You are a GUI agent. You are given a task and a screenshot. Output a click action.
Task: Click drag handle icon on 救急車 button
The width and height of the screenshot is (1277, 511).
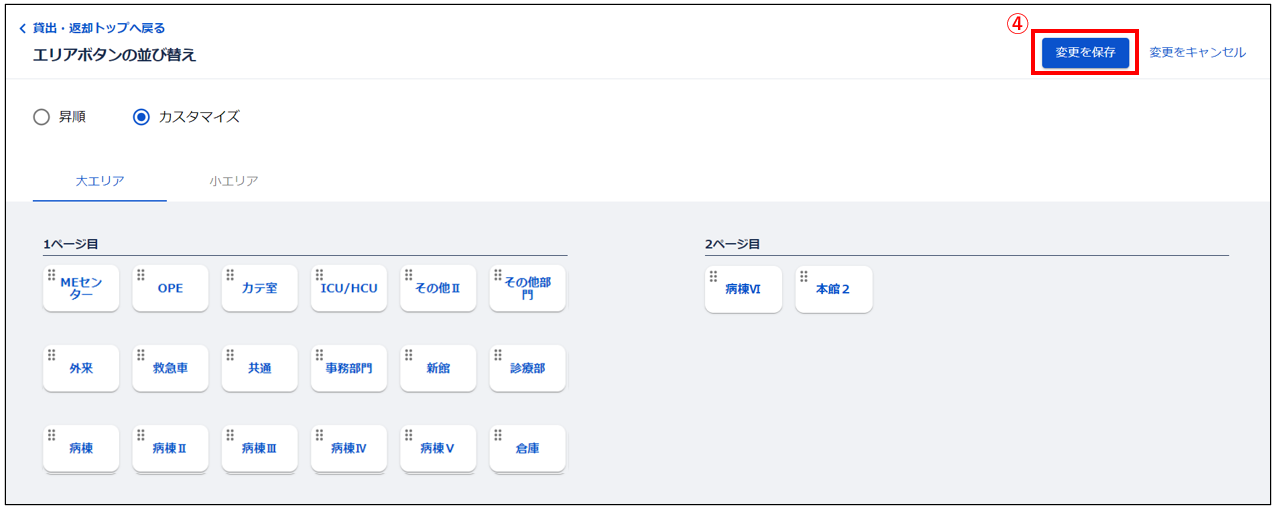click(141, 355)
